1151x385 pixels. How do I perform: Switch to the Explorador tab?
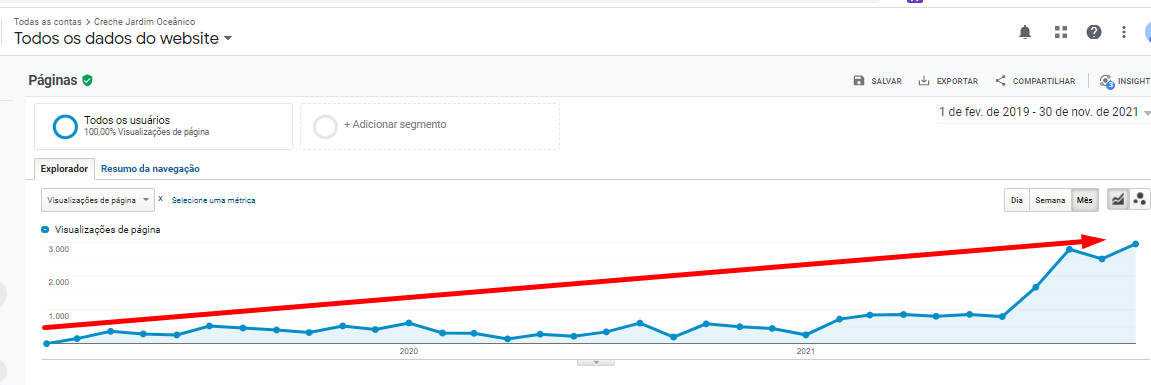(65, 168)
